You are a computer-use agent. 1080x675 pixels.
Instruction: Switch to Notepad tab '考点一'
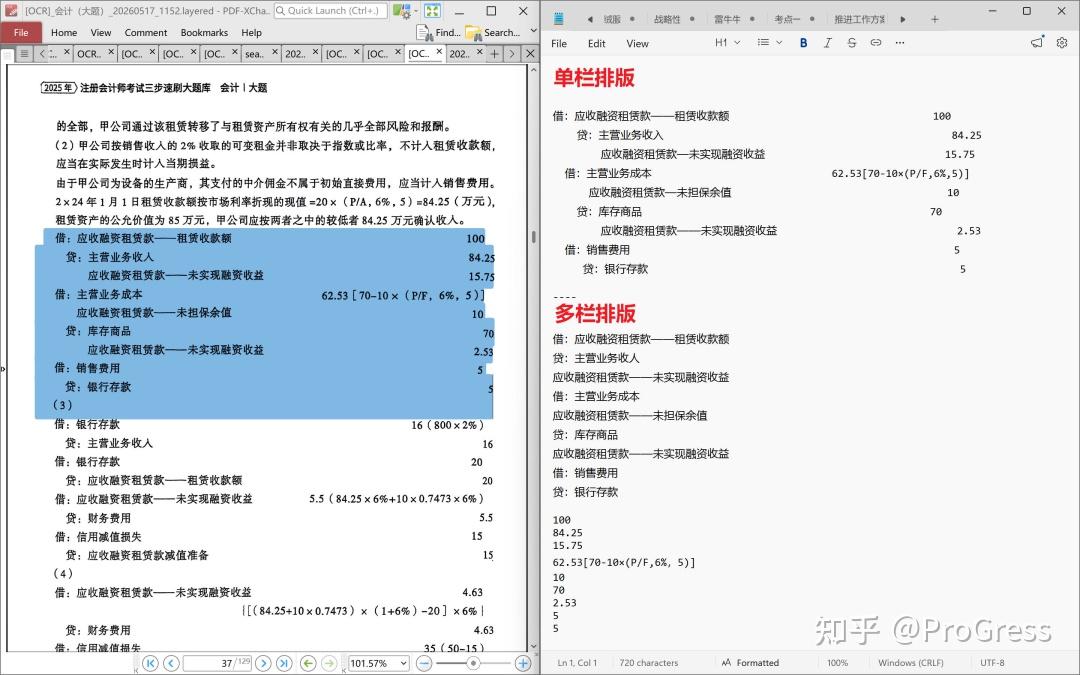click(787, 19)
